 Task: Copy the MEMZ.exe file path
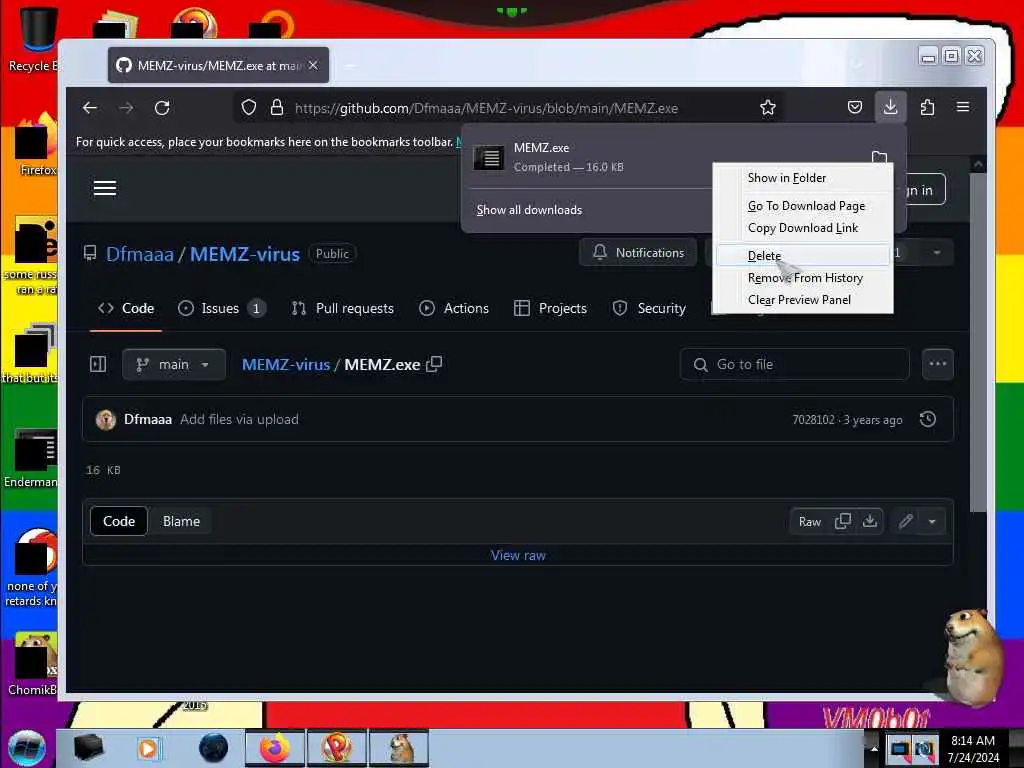(434, 364)
